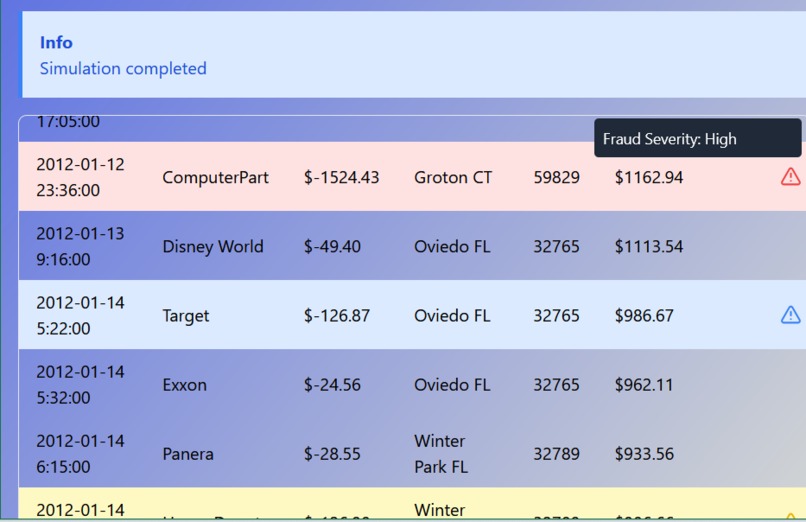Viewport: 806px width, 522px height.
Task: Select the Target merchant cell
Action: pos(186,315)
